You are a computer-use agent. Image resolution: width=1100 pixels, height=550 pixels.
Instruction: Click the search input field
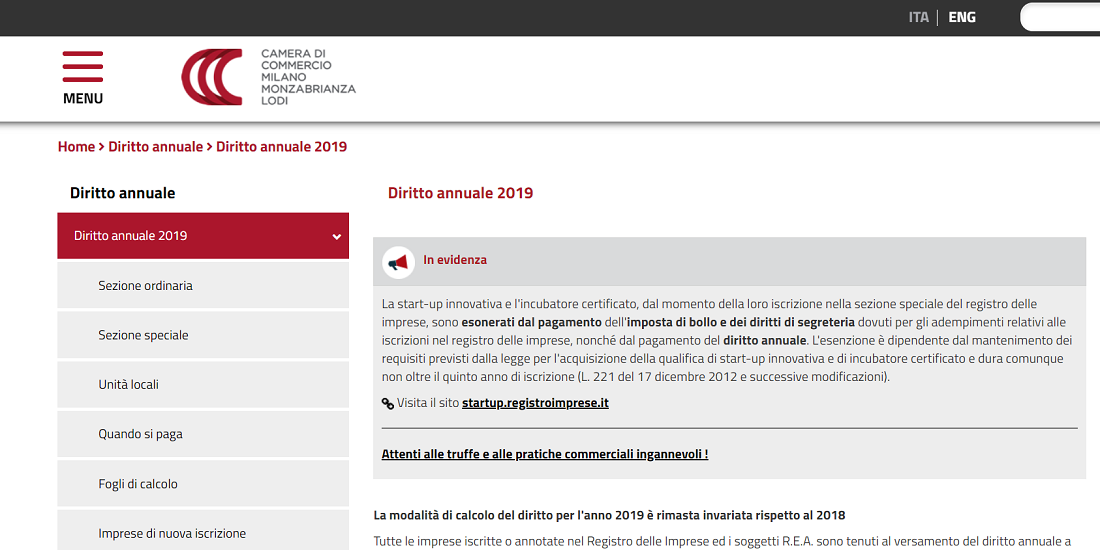coord(1059,18)
